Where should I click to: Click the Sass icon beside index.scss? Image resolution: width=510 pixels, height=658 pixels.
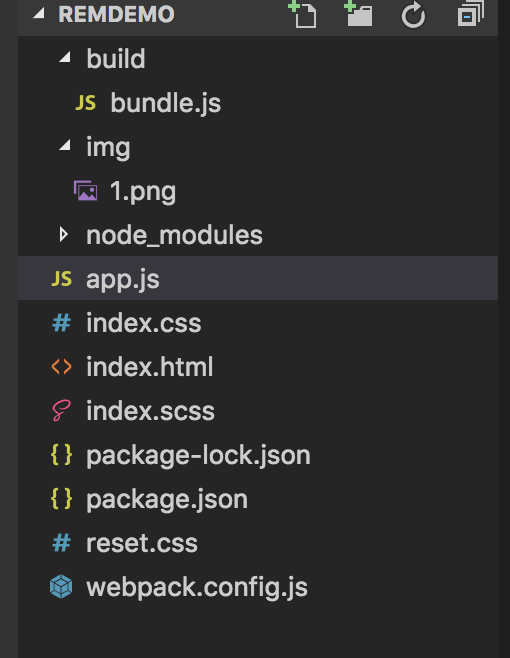61,410
